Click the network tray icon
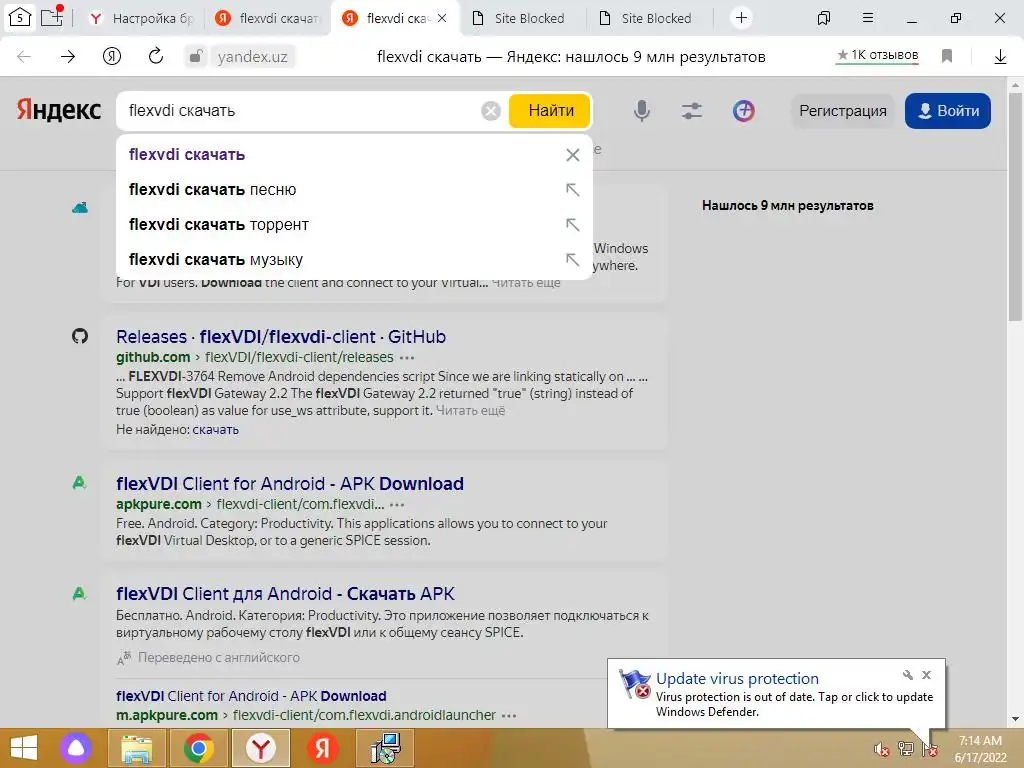The height and width of the screenshot is (768, 1024). point(906,749)
